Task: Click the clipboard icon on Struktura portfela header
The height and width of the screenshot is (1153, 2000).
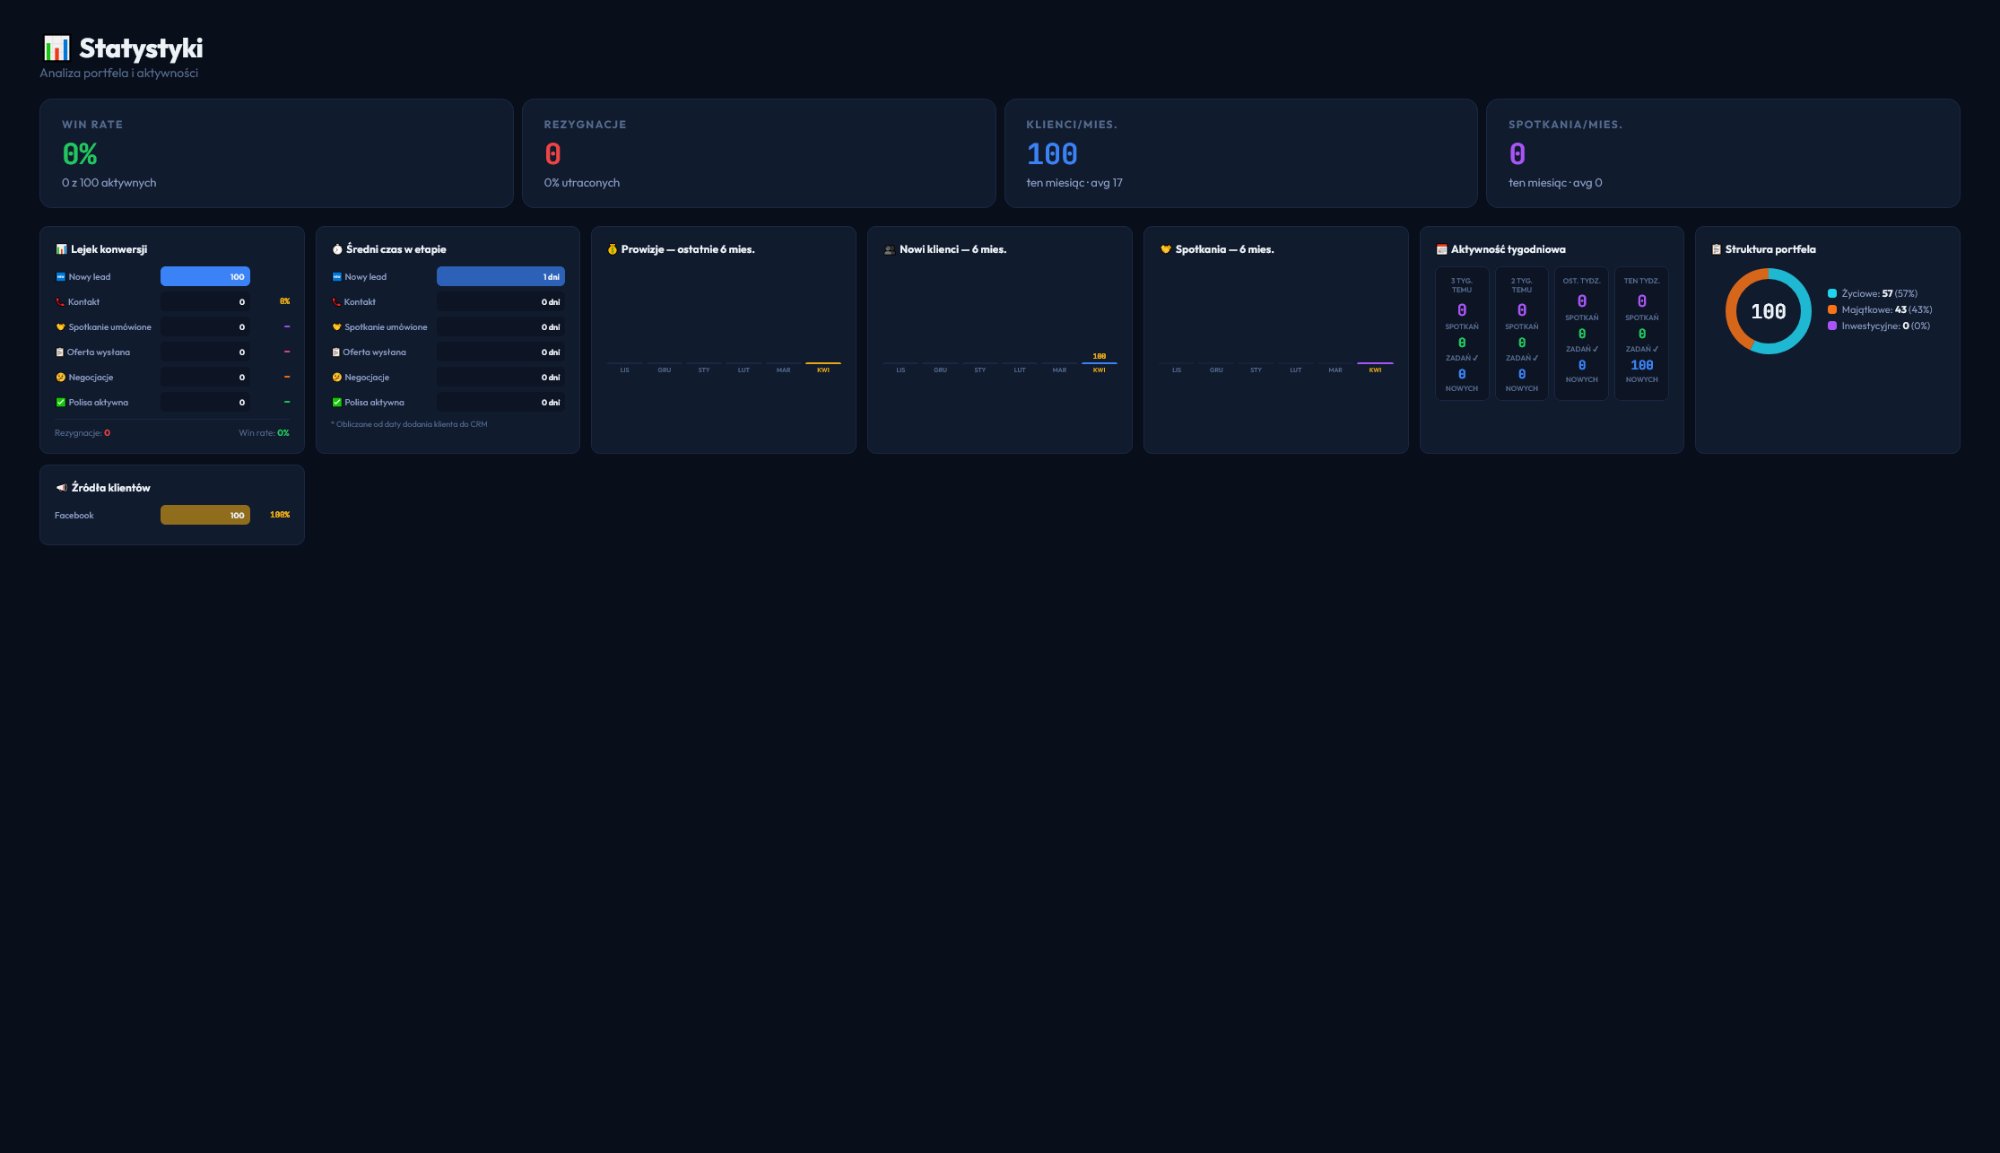Action: [1715, 249]
